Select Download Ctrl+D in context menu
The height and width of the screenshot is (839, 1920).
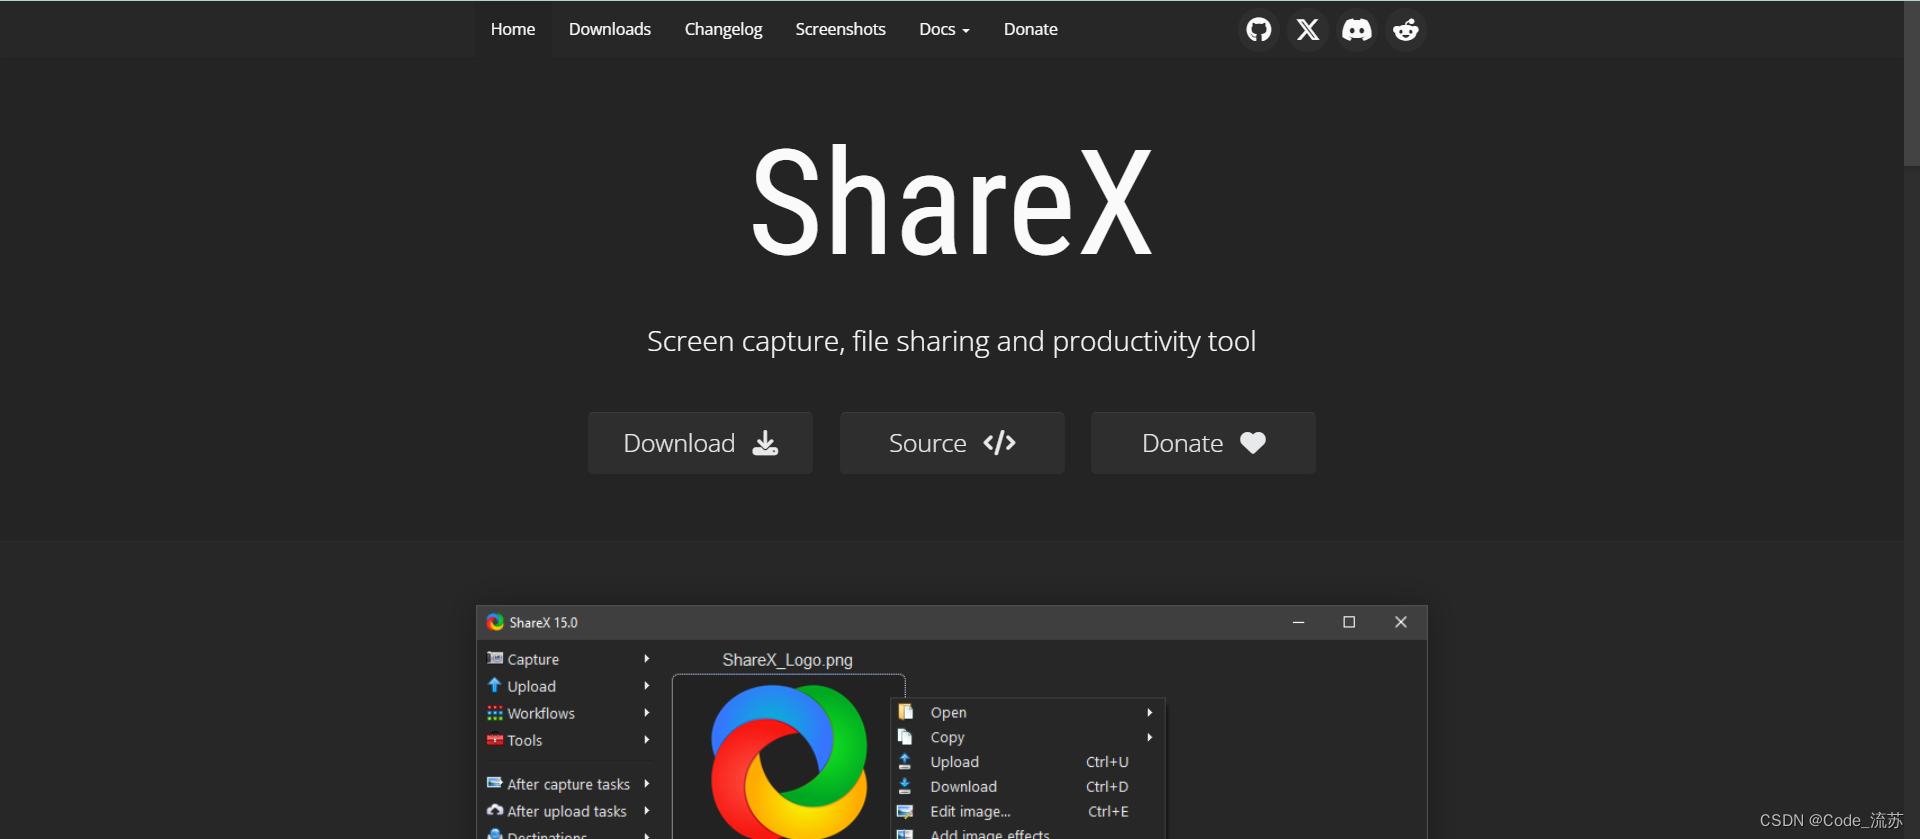click(x=1027, y=787)
